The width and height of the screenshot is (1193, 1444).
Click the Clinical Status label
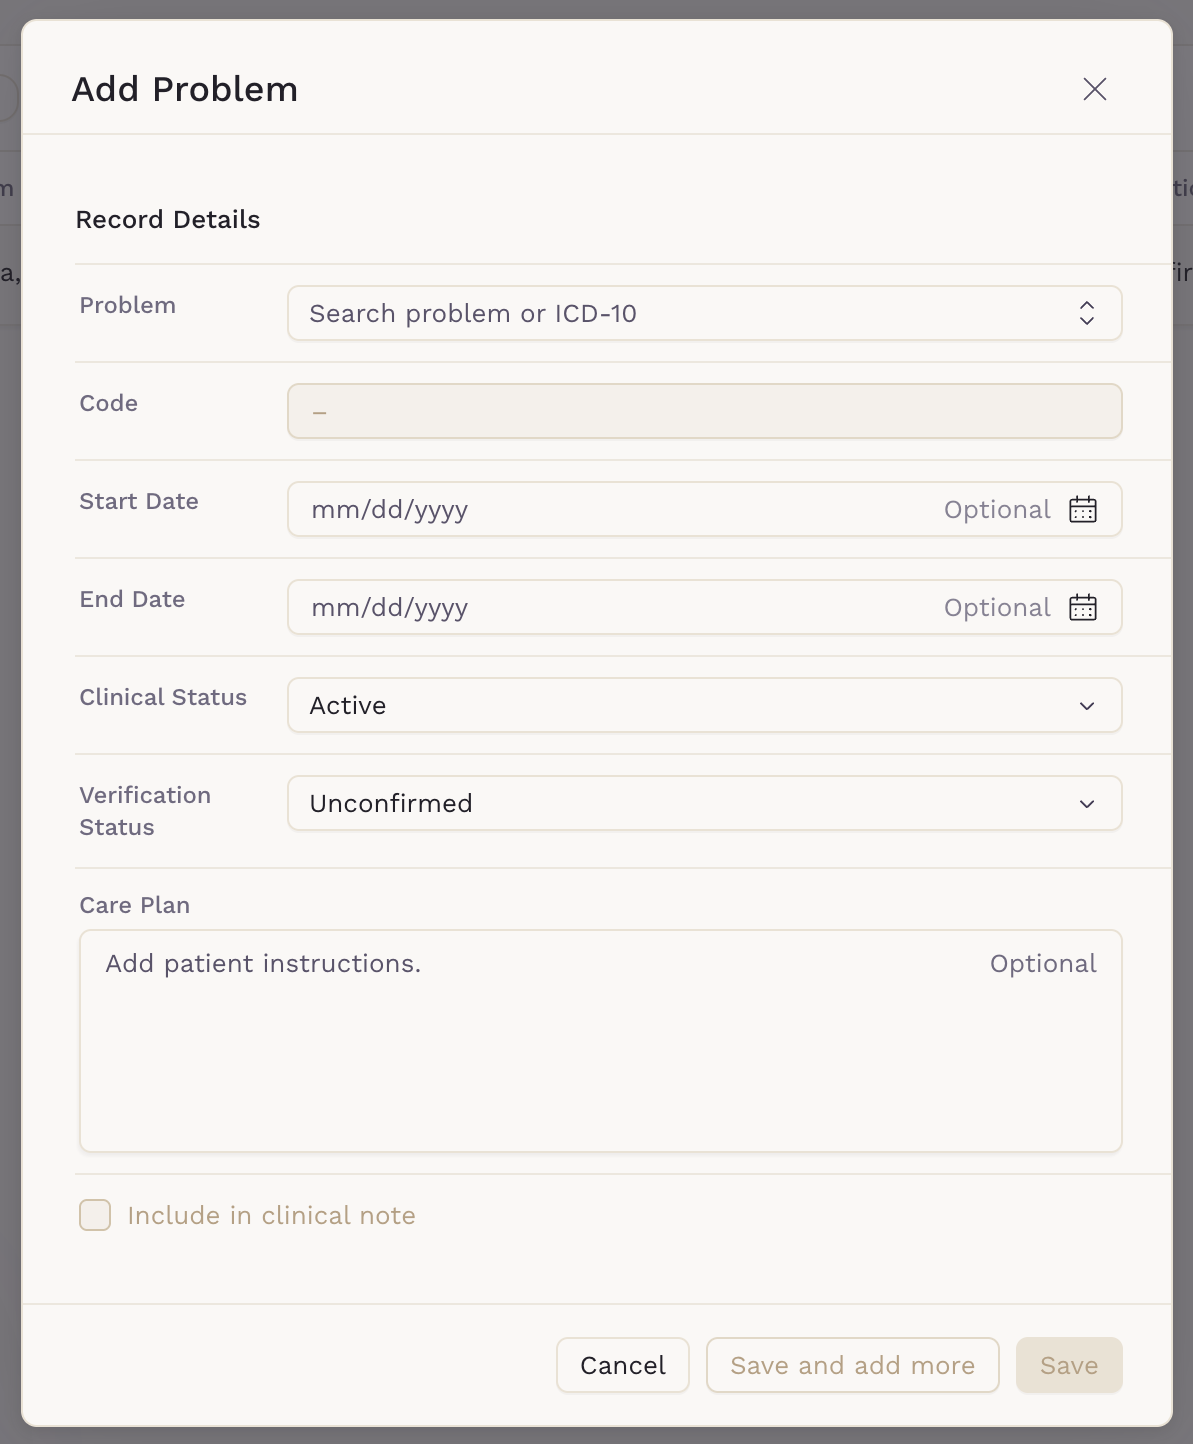(163, 697)
